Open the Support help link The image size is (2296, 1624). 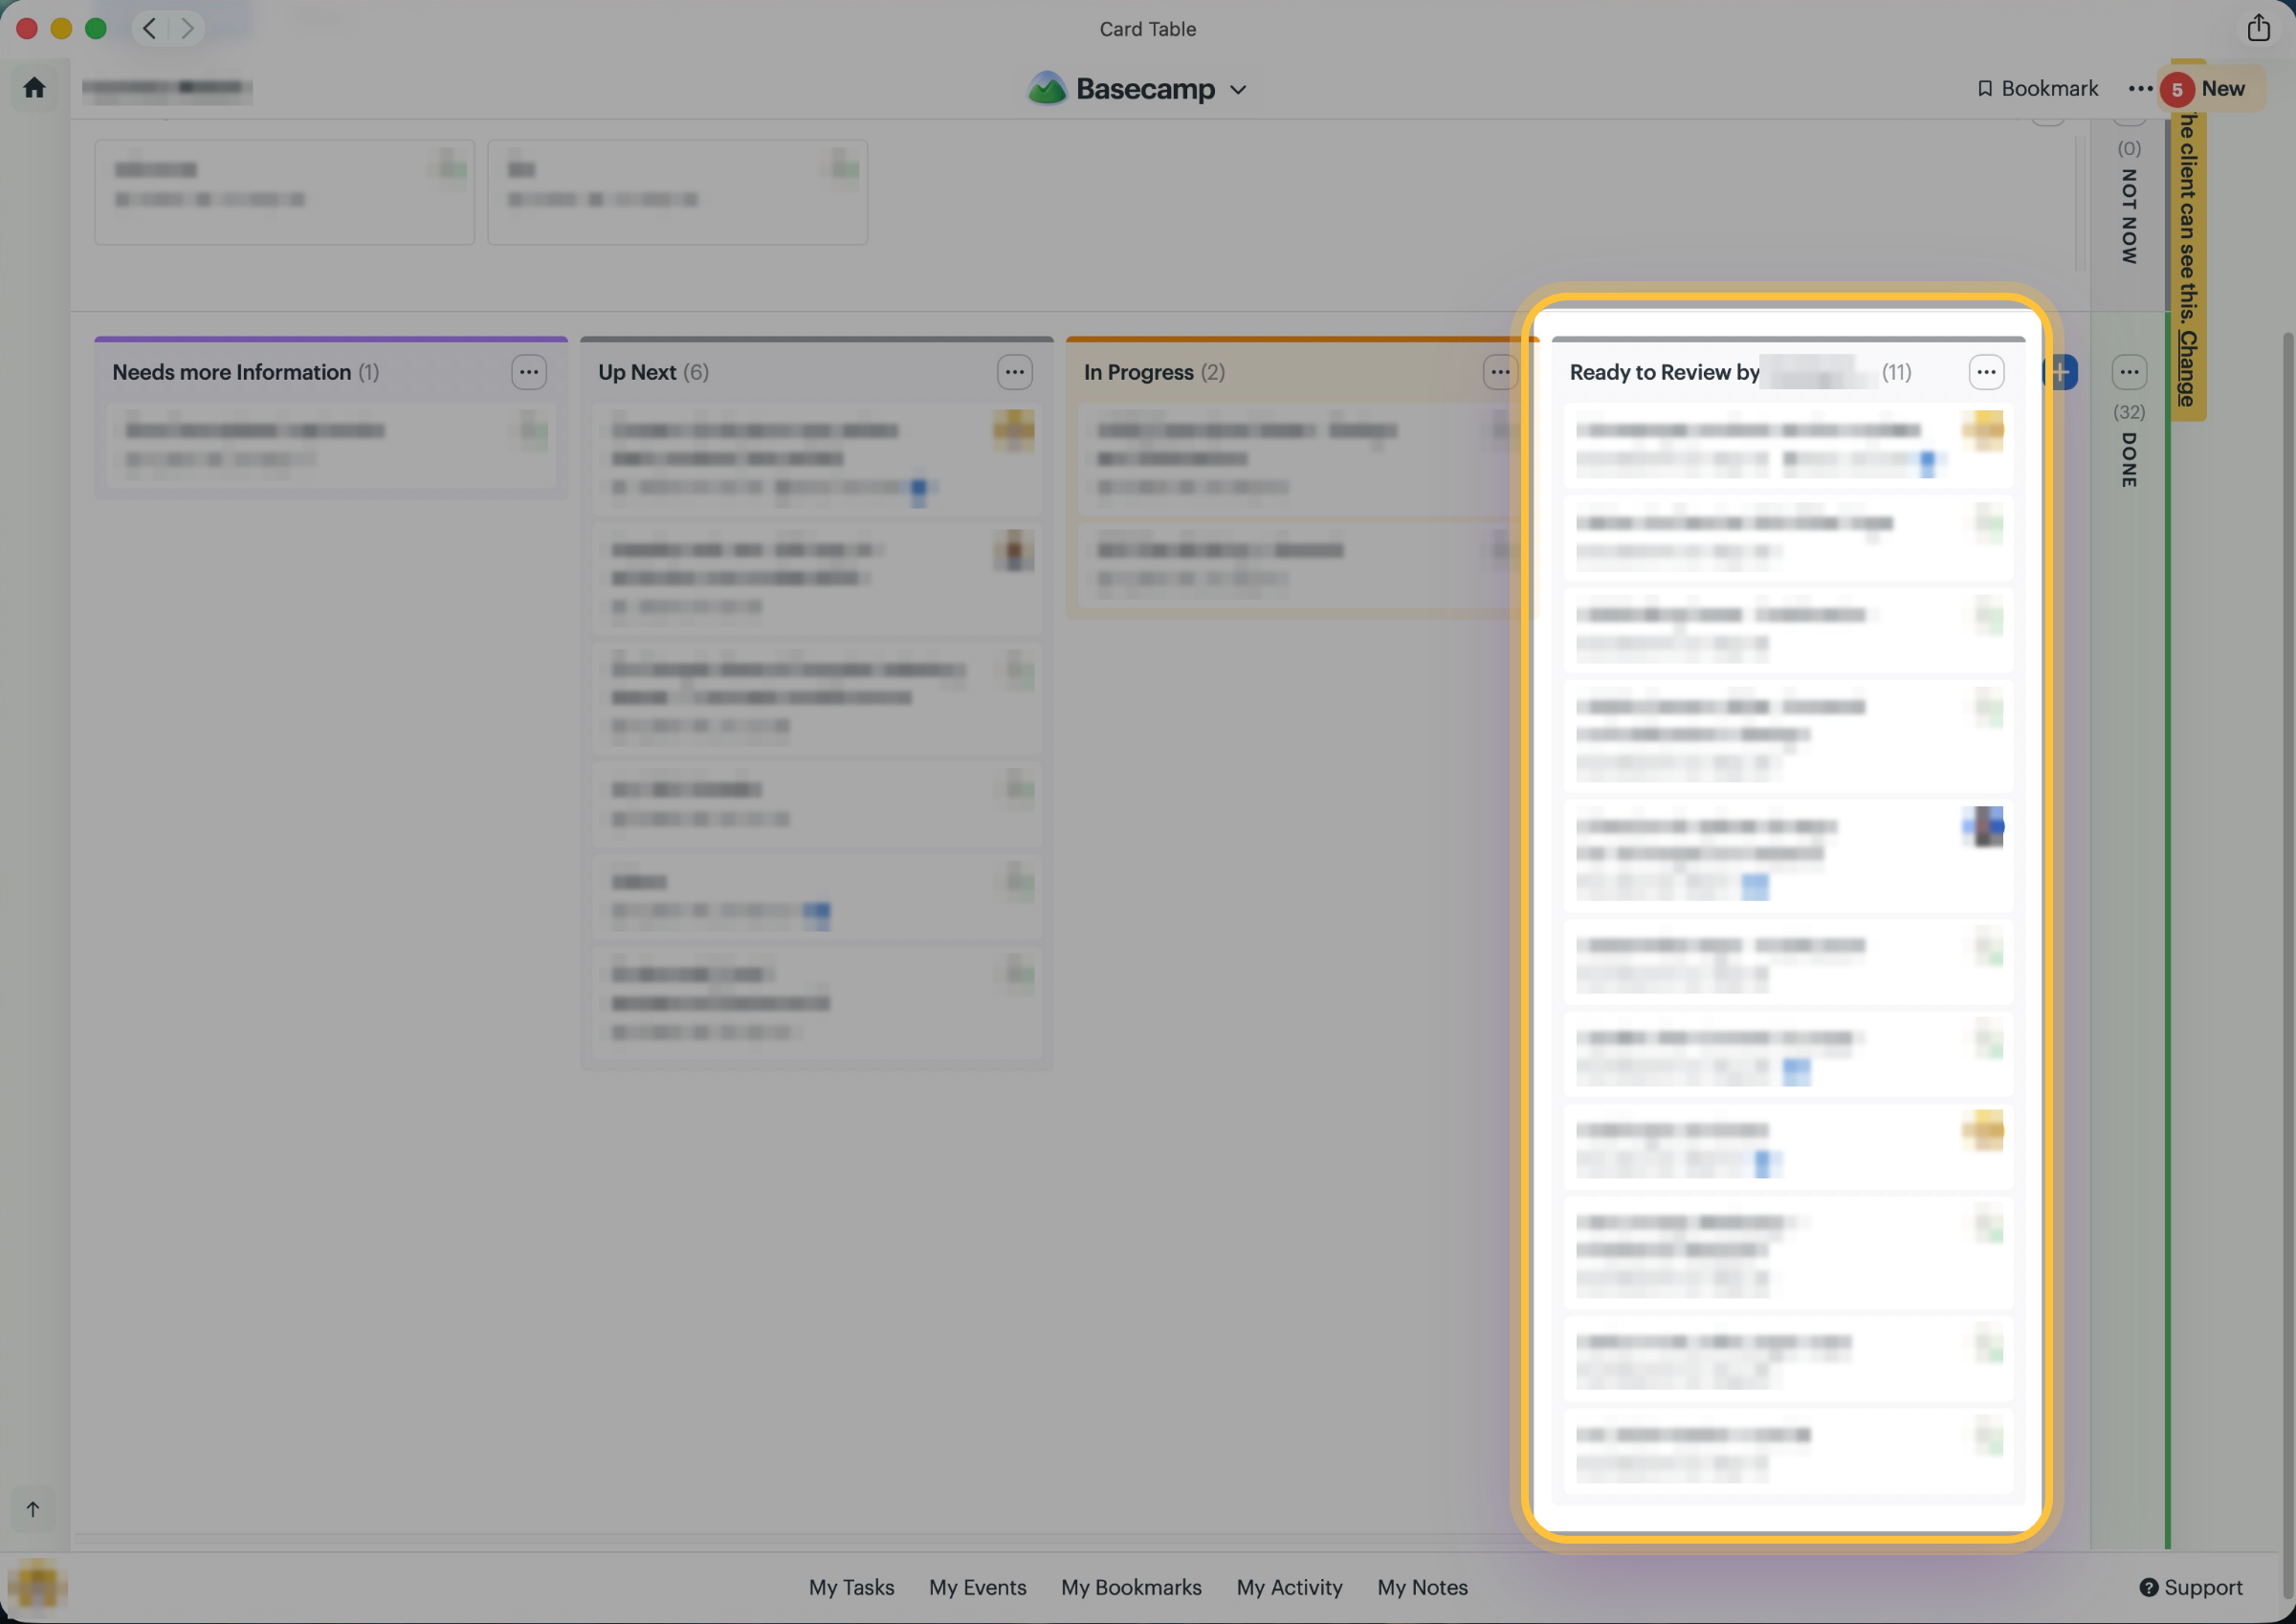click(x=2191, y=1587)
